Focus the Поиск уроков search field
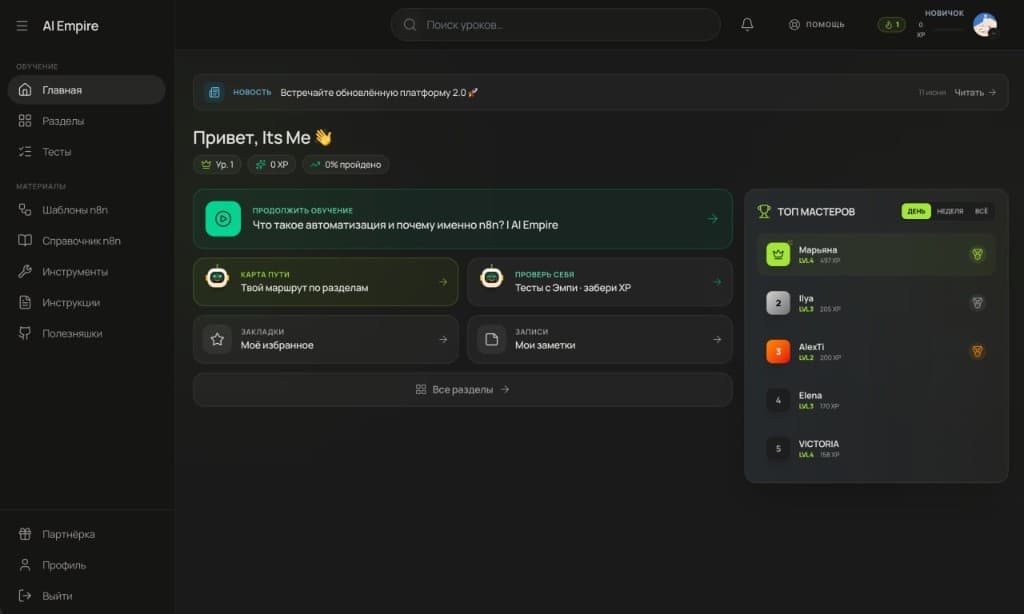This screenshot has width=1024, height=614. tap(555, 25)
